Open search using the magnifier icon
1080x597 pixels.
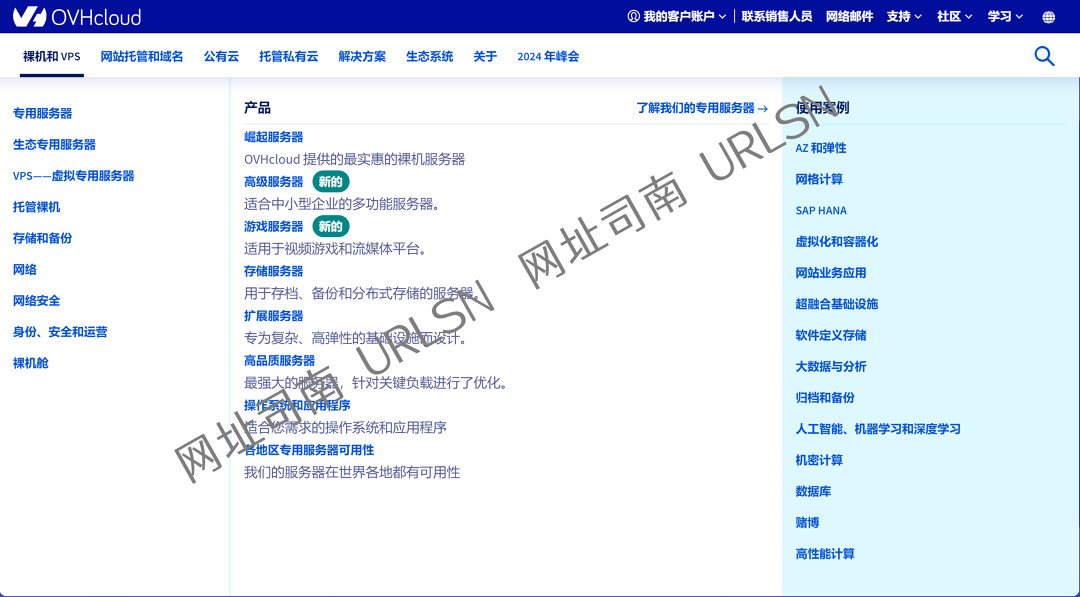click(x=1044, y=57)
